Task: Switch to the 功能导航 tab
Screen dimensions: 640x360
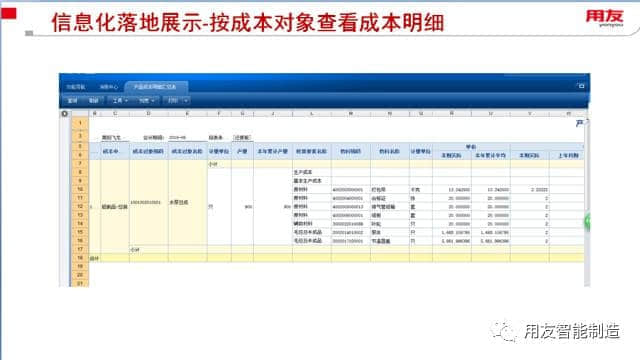Action: [76, 87]
